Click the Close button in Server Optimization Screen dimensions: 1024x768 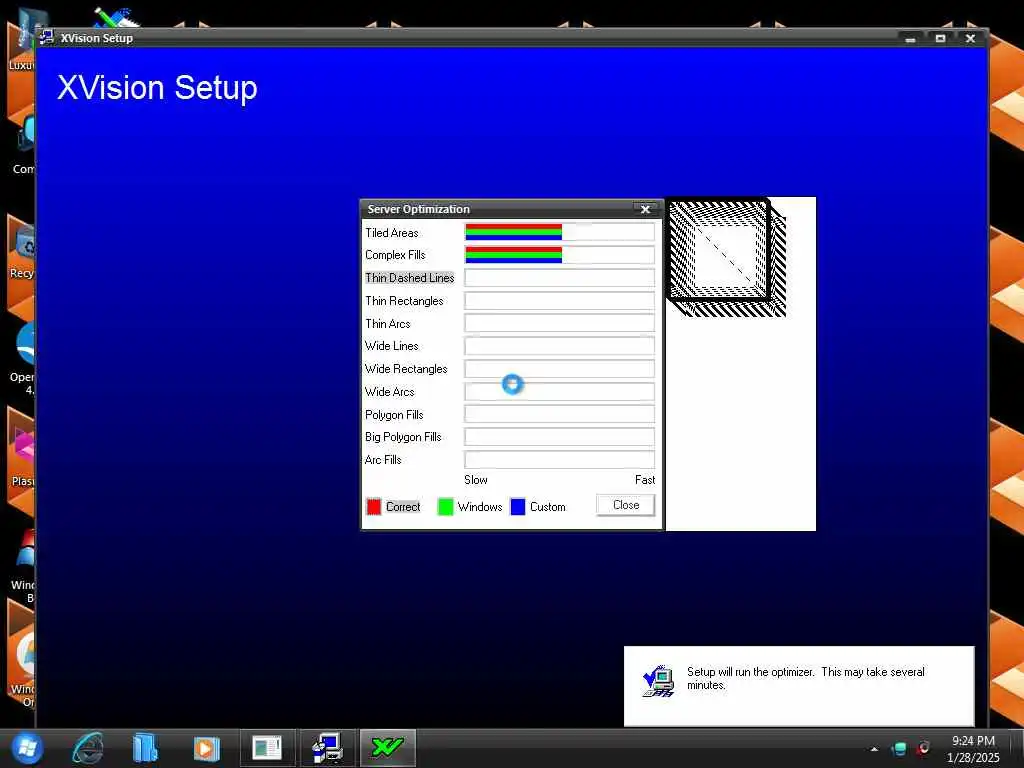(626, 505)
